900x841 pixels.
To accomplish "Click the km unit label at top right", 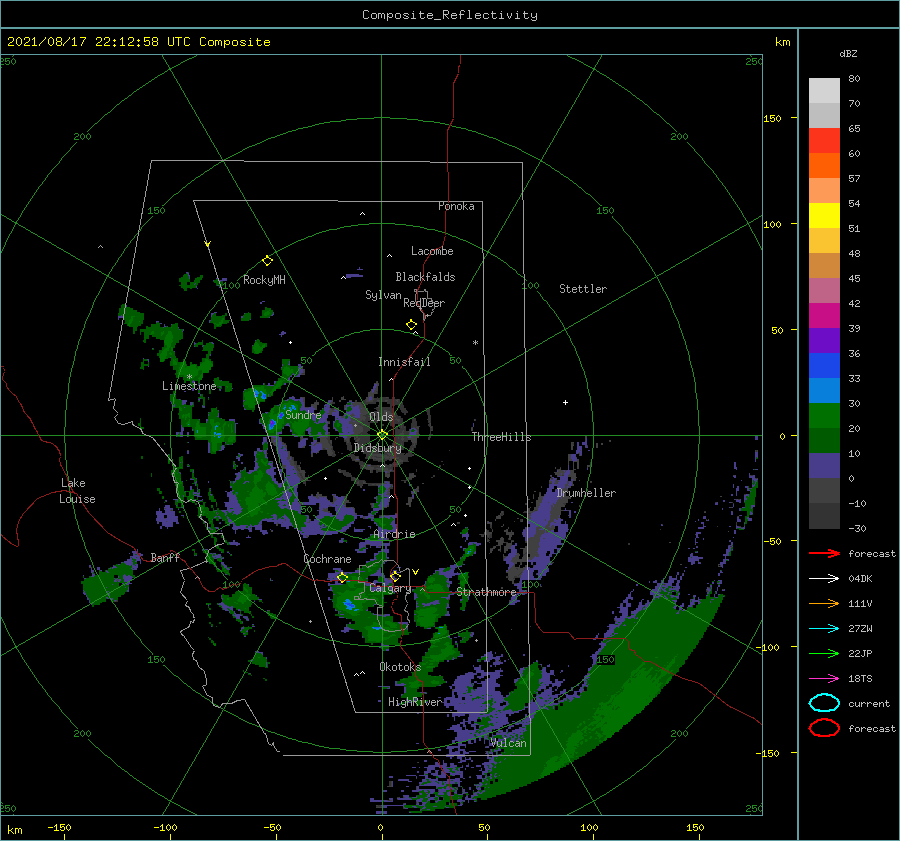I will 782,42.
